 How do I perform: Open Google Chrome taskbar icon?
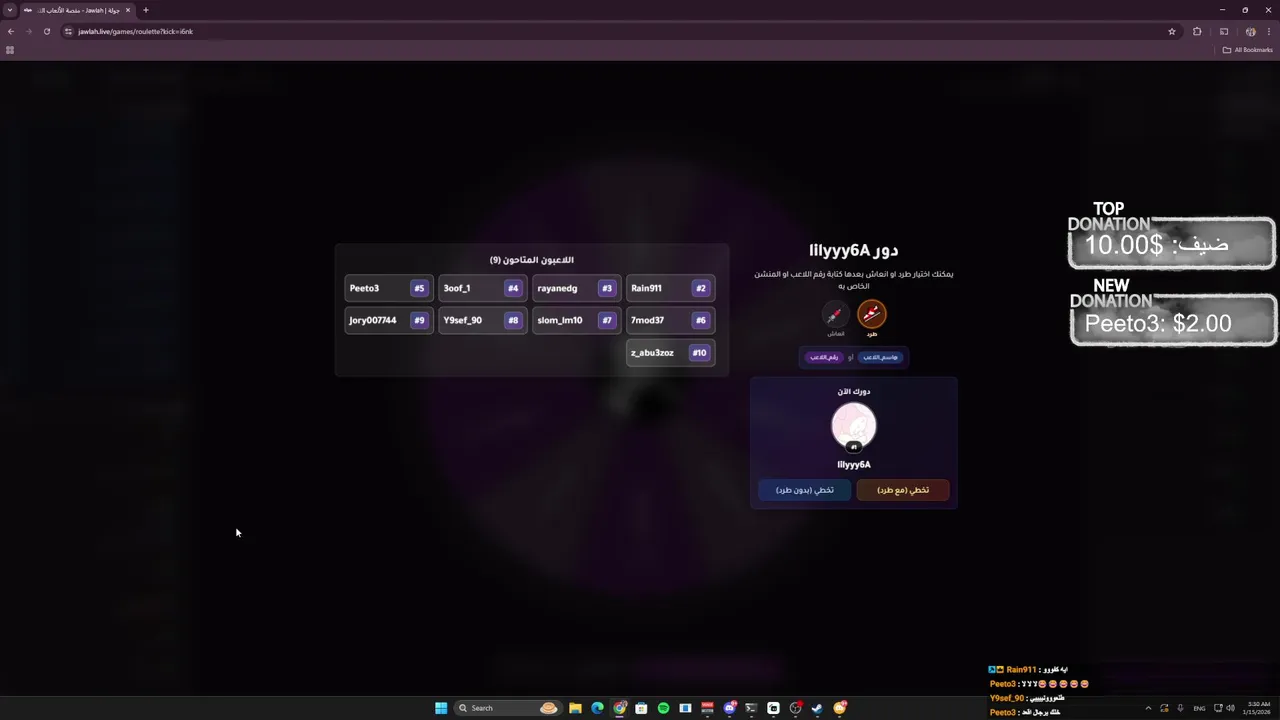(x=620, y=708)
